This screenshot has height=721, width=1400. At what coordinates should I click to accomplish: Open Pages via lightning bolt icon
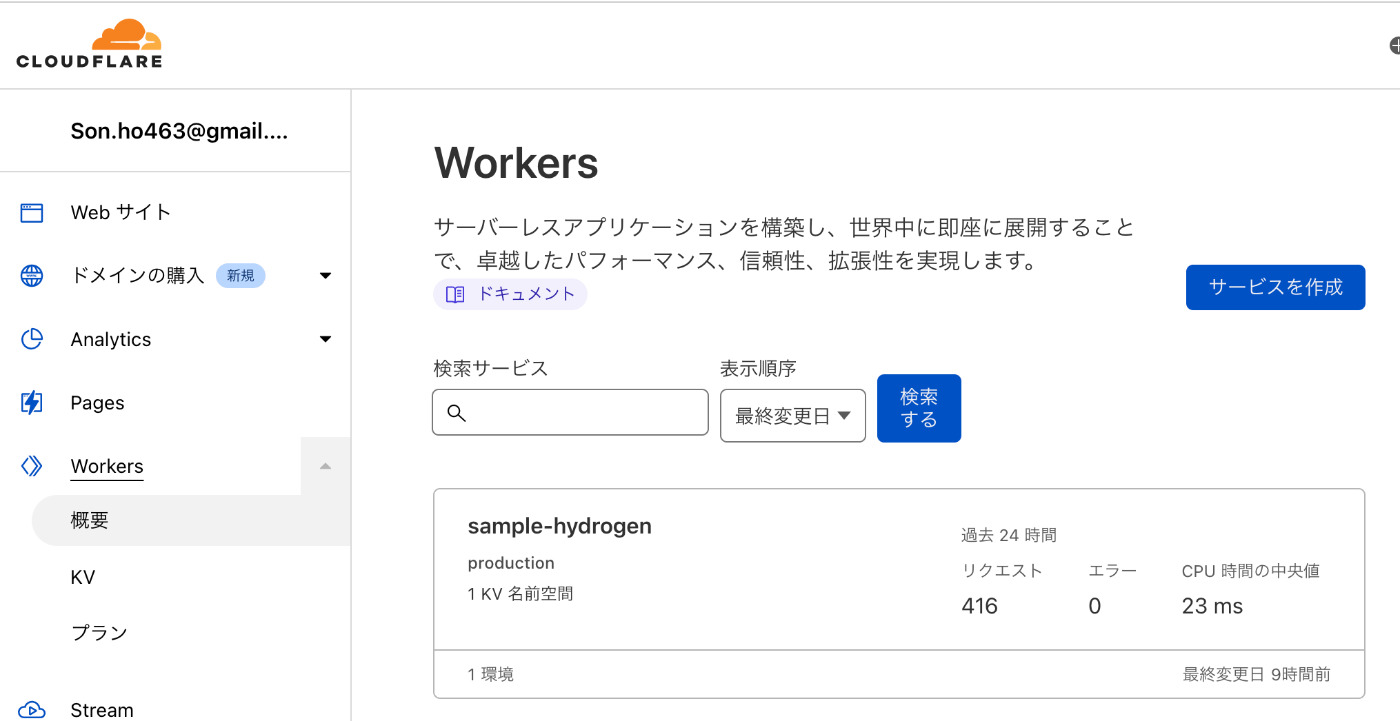tap(32, 403)
